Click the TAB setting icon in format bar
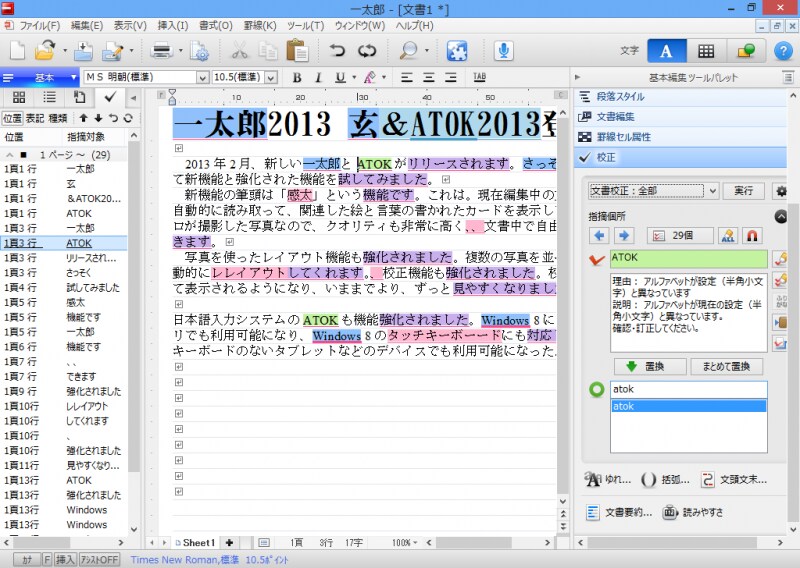This screenshot has height=568, width=800. (x=479, y=77)
